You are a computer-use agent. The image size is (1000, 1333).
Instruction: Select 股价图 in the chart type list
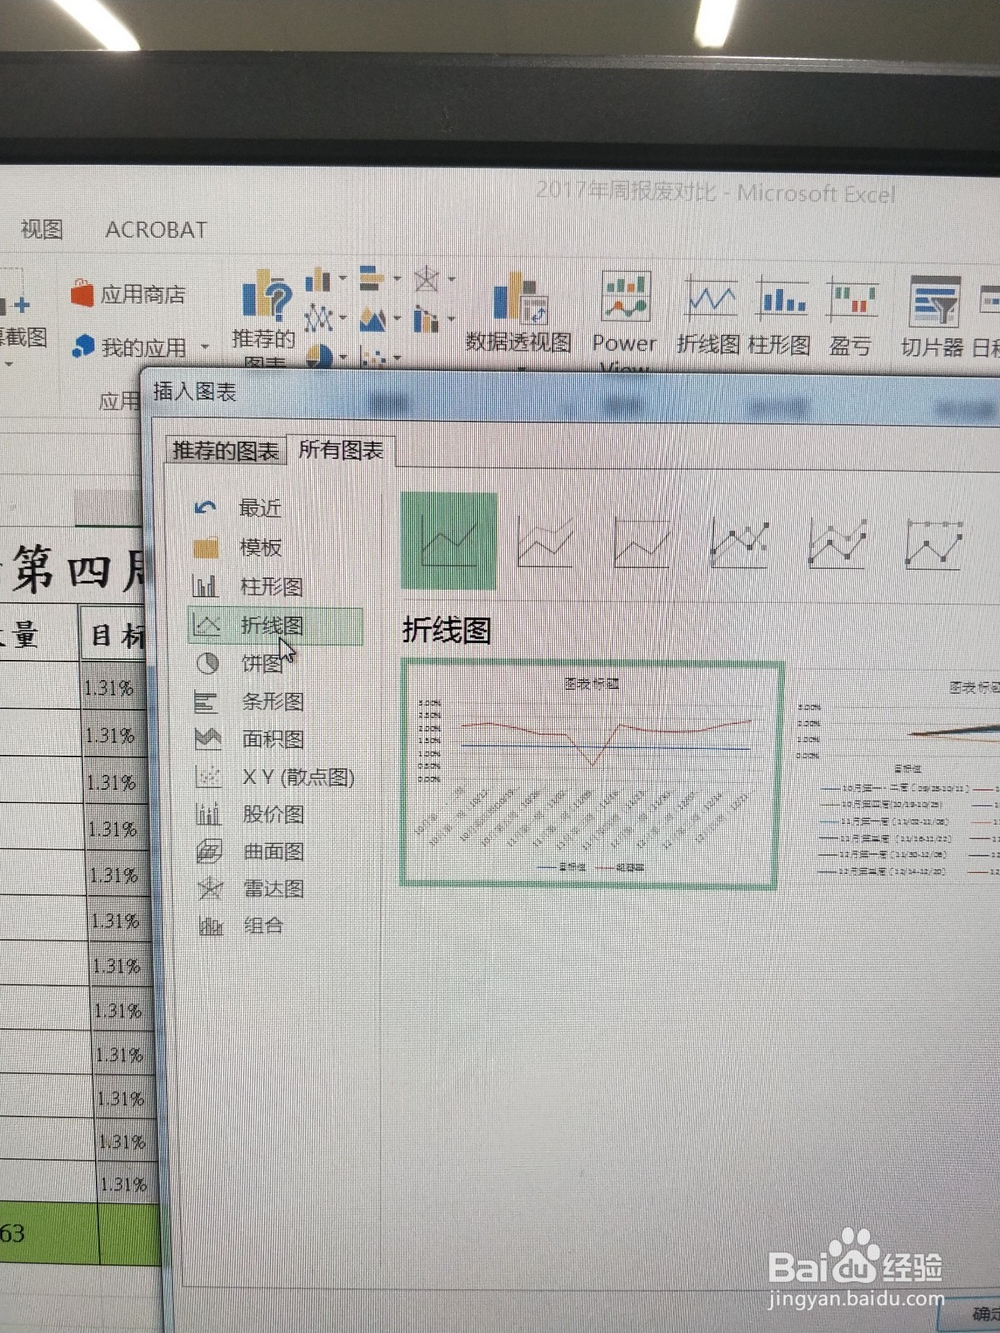pos(274,814)
